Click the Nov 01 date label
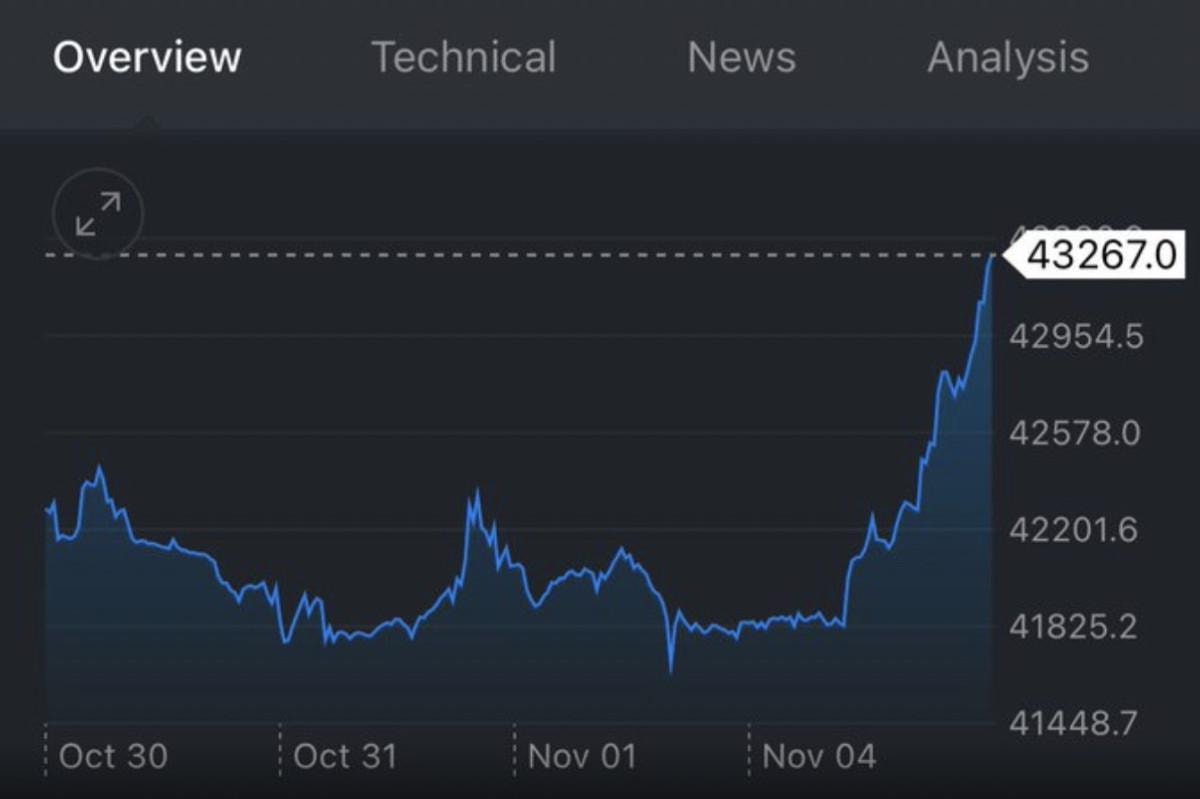The height and width of the screenshot is (799, 1200). point(581,756)
